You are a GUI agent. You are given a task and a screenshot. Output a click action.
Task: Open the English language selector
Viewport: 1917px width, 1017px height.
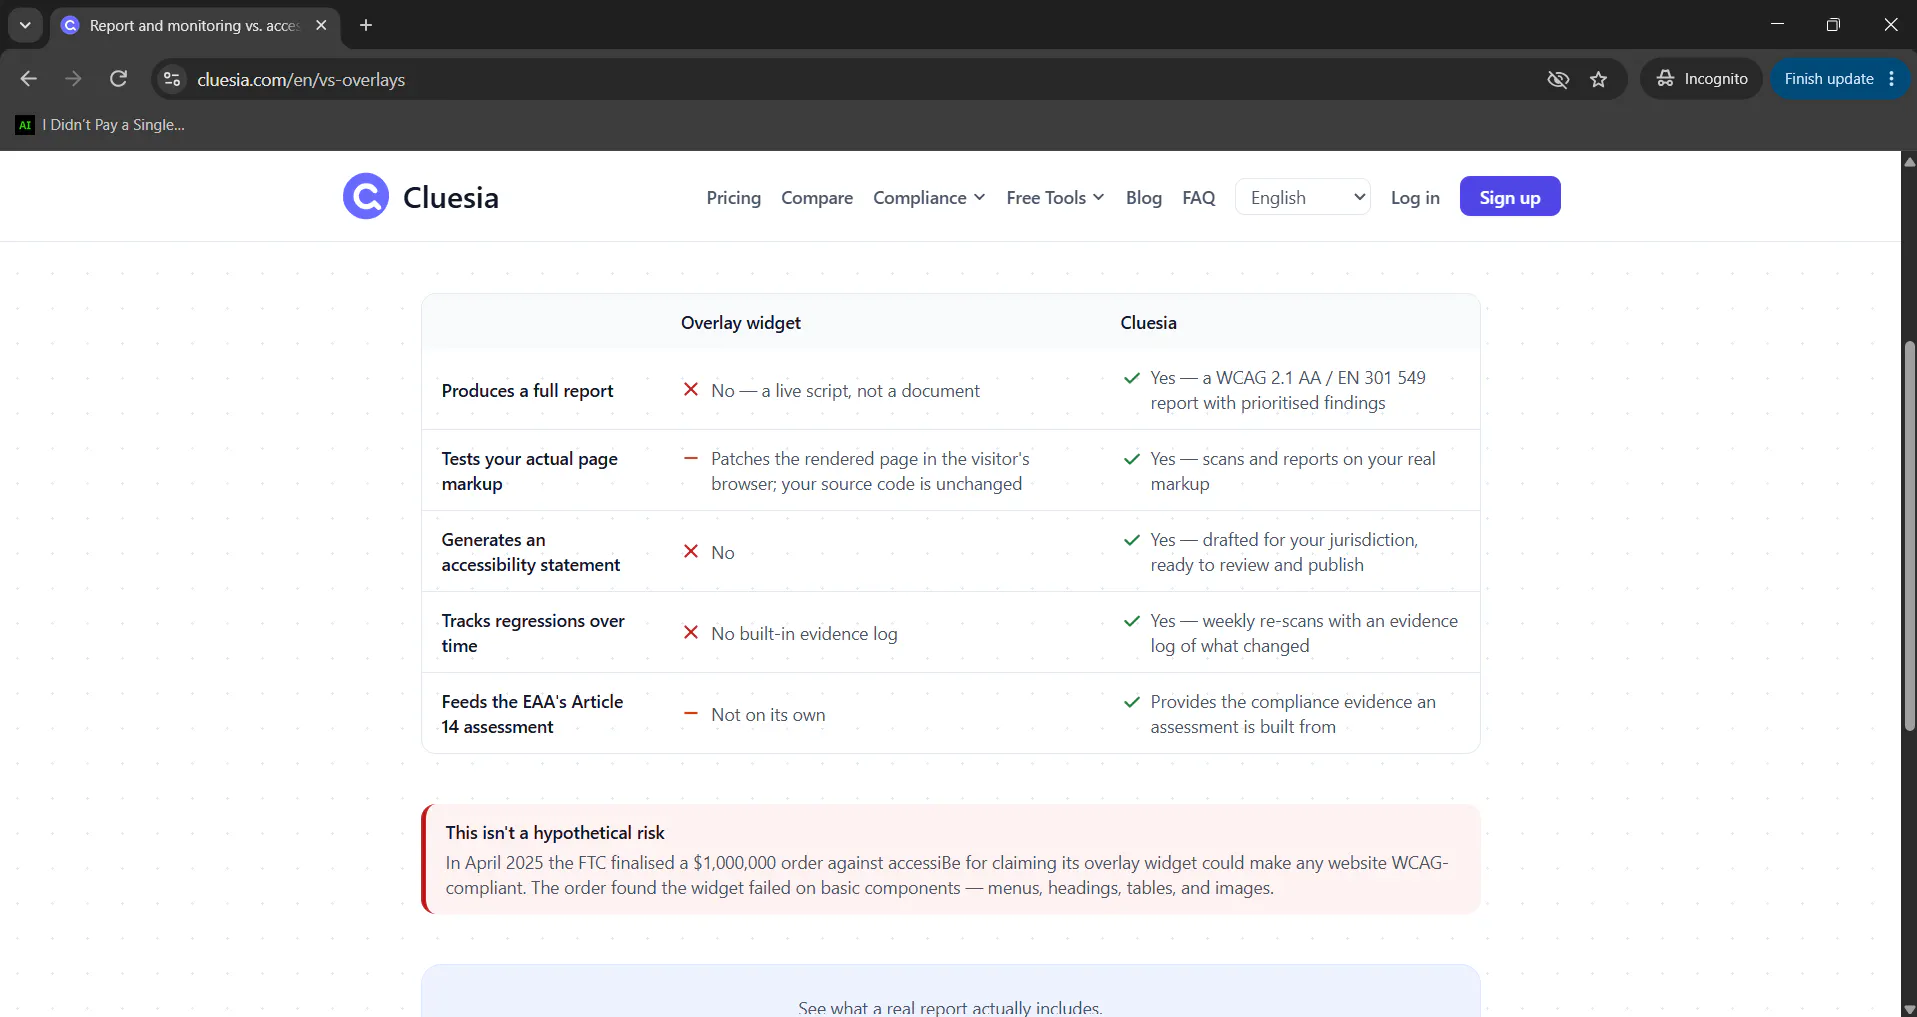click(x=1304, y=197)
